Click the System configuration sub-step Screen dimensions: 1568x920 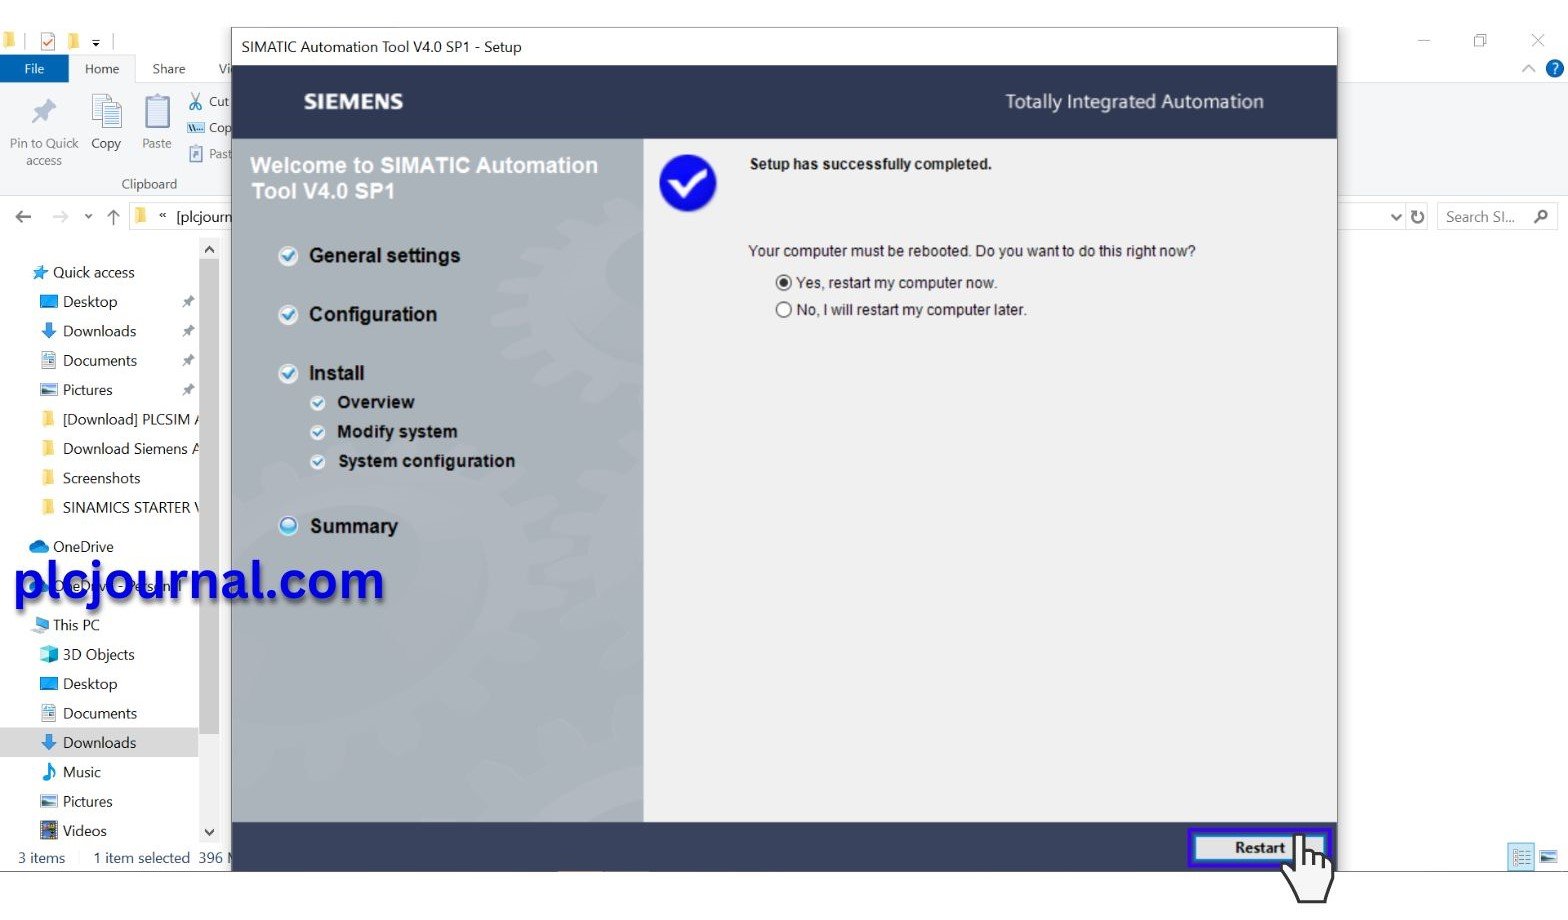tap(413, 461)
